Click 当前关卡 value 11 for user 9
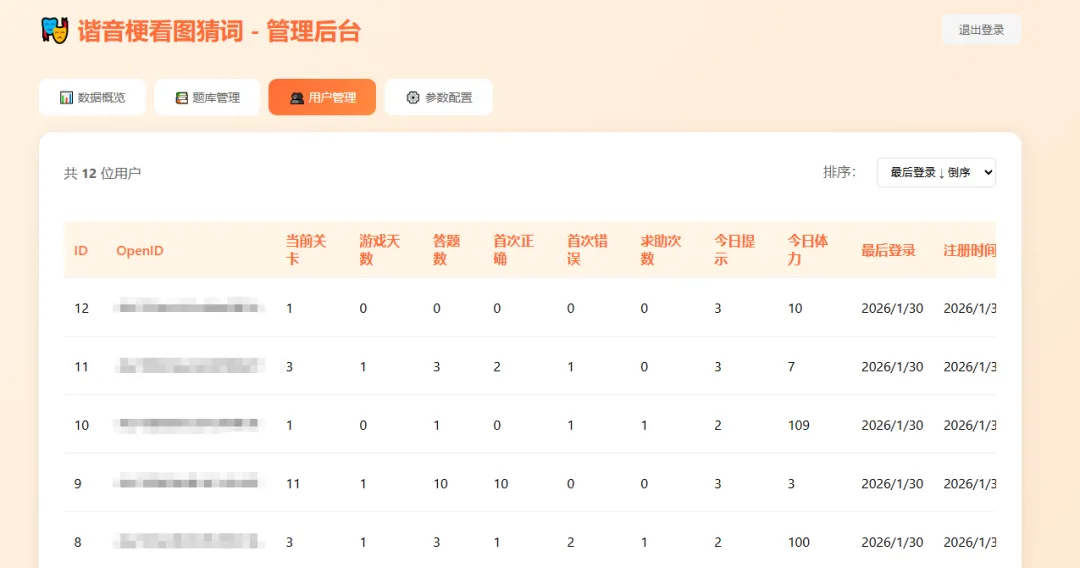 tap(293, 484)
